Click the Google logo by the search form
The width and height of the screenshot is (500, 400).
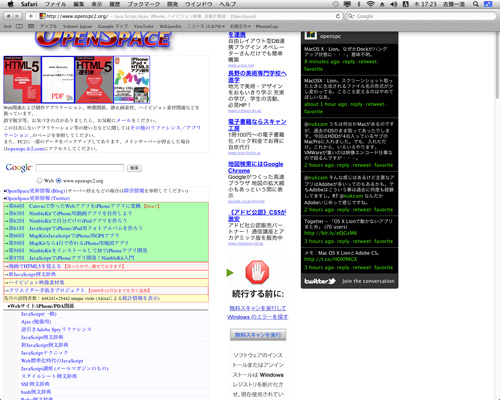click(x=19, y=168)
